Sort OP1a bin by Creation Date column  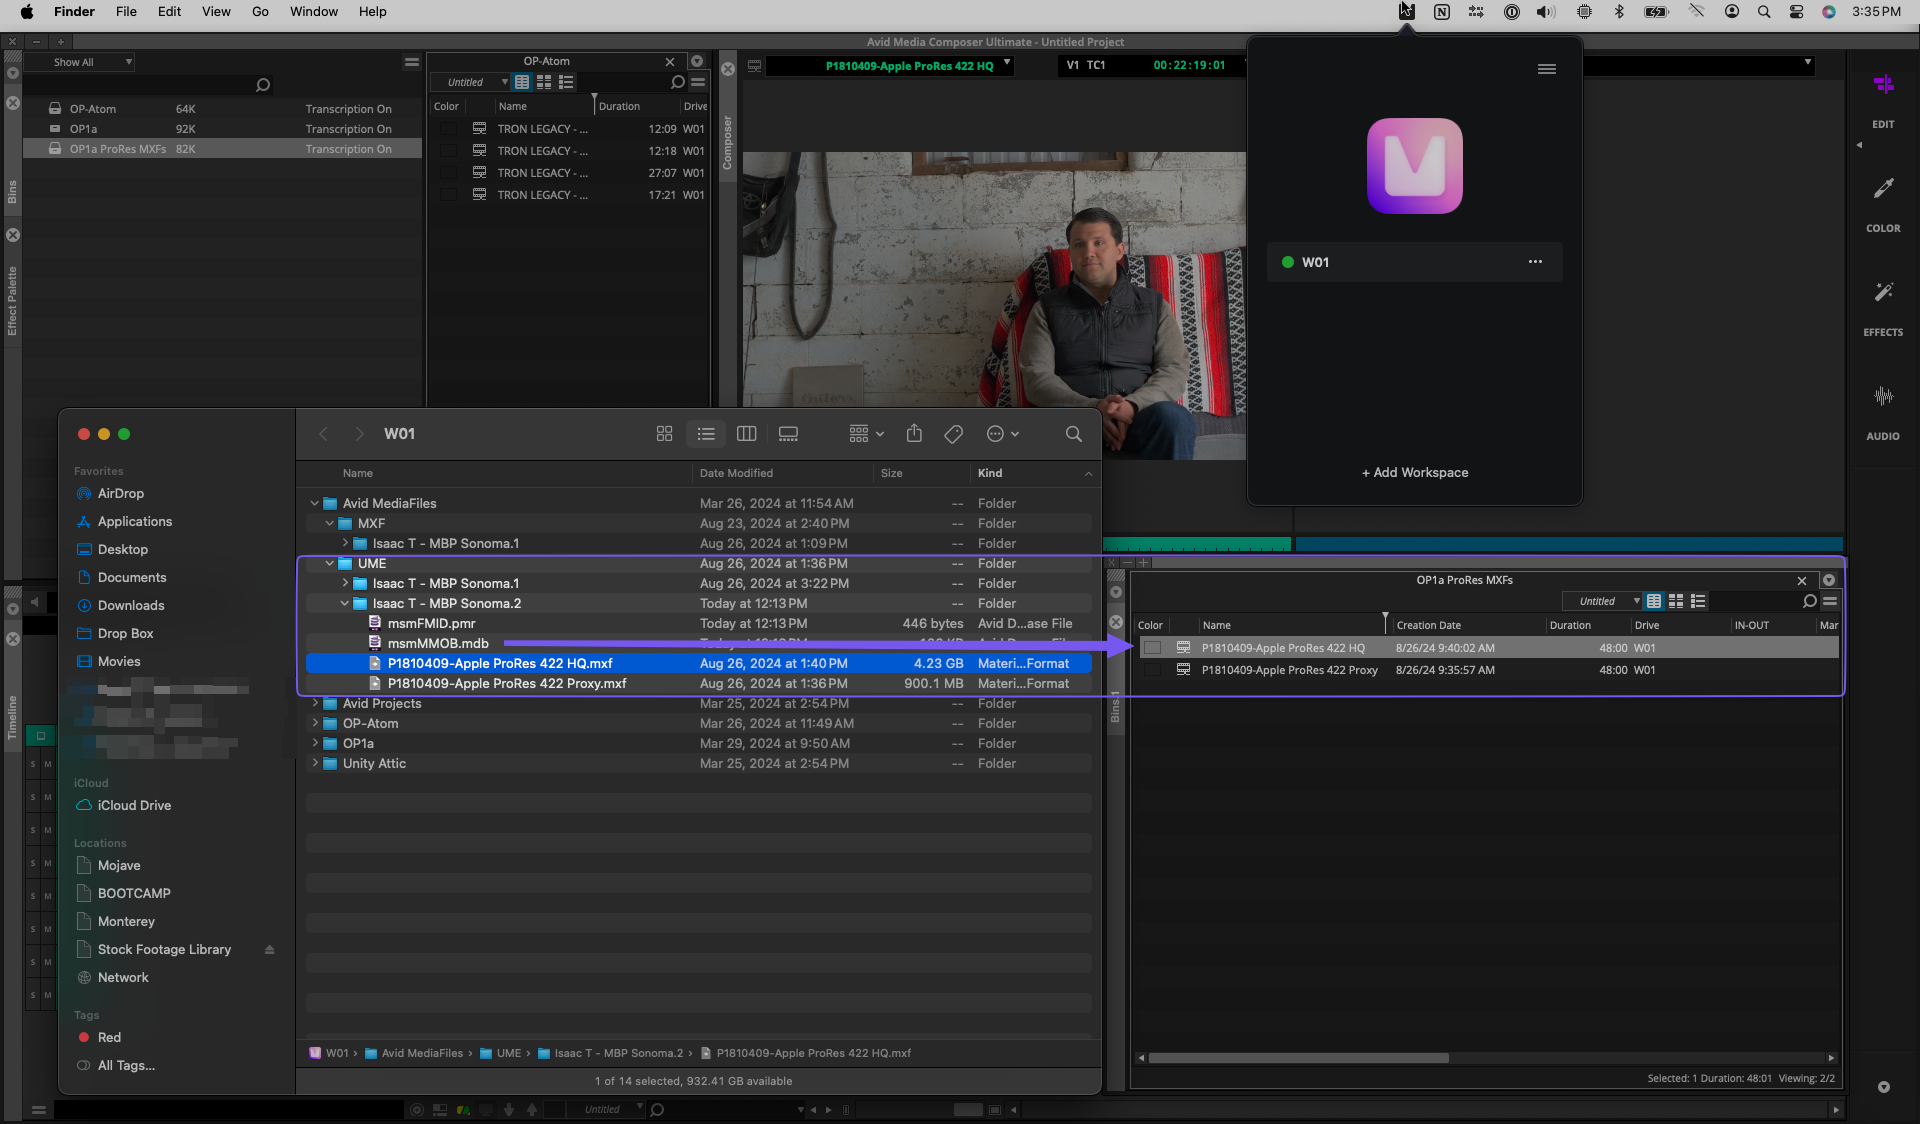coord(1428,626)
